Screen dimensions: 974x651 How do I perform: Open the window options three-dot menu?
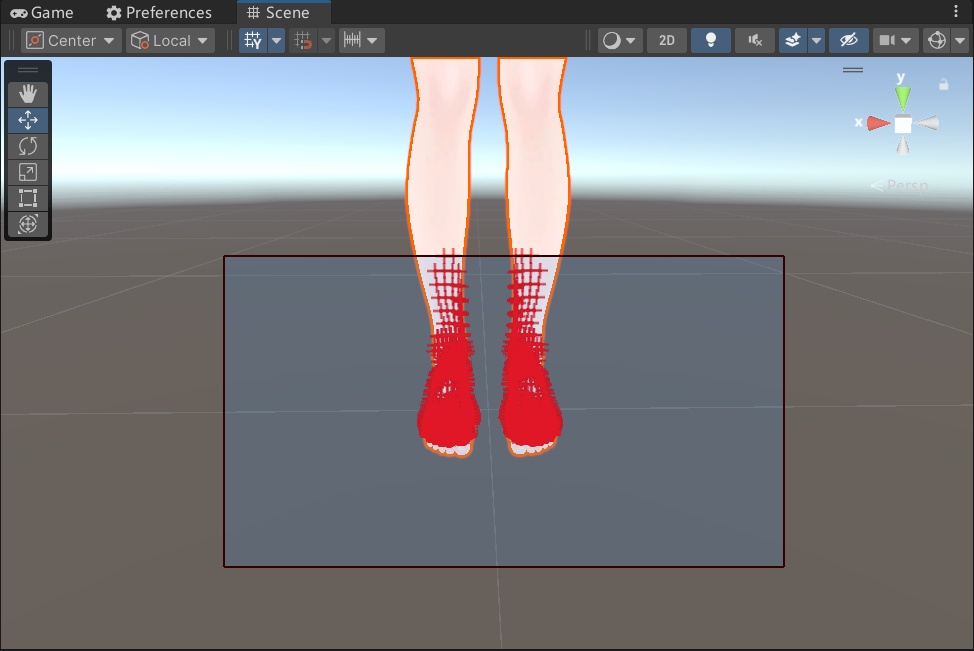coord(956,11)
